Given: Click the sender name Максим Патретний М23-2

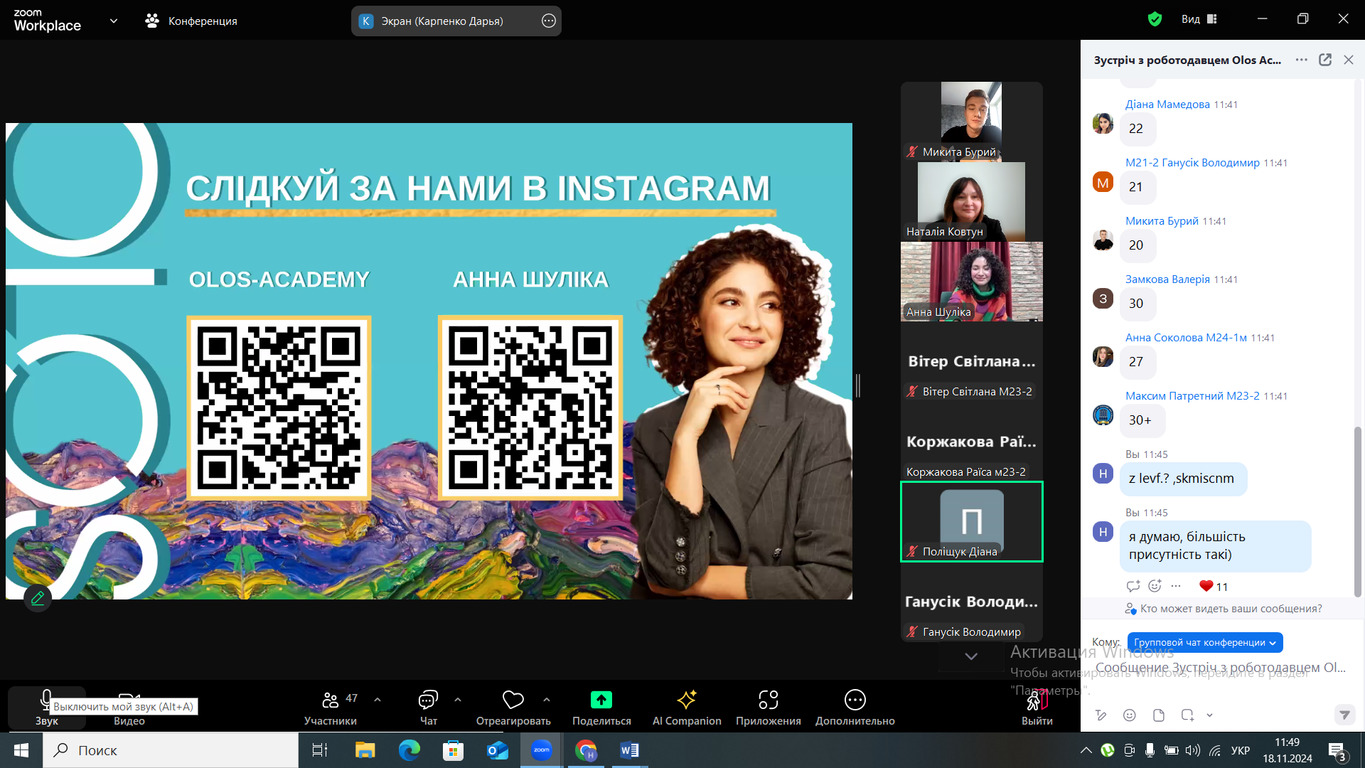Looking at the screenshot, I should click(1192, 396).
